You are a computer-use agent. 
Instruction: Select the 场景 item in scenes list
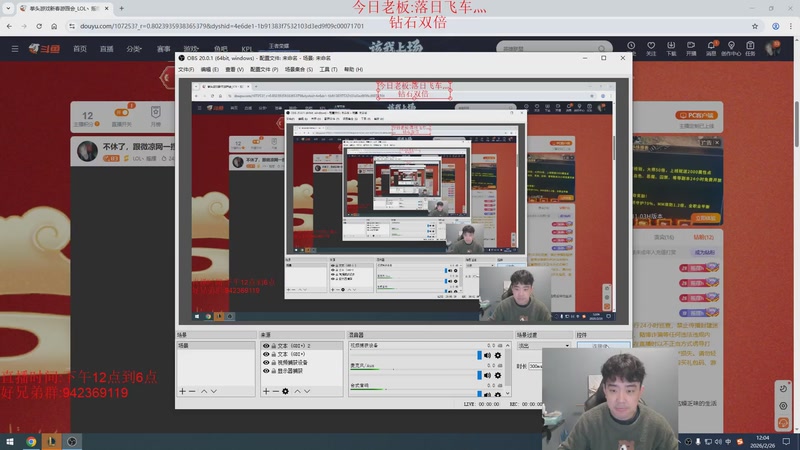point(216,346)
